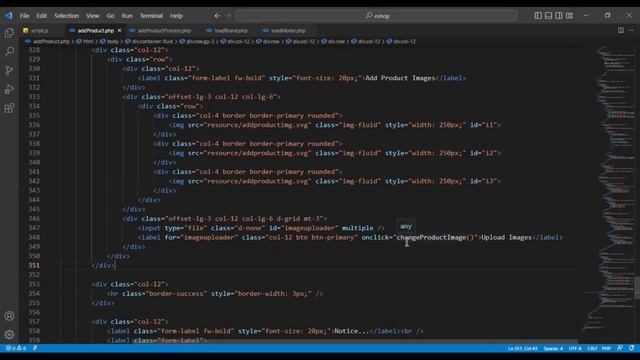The width and height of the screenshot is (640, 360).
Task: Click 'Upload Images' text on line 348
Action: pos(507,238)
